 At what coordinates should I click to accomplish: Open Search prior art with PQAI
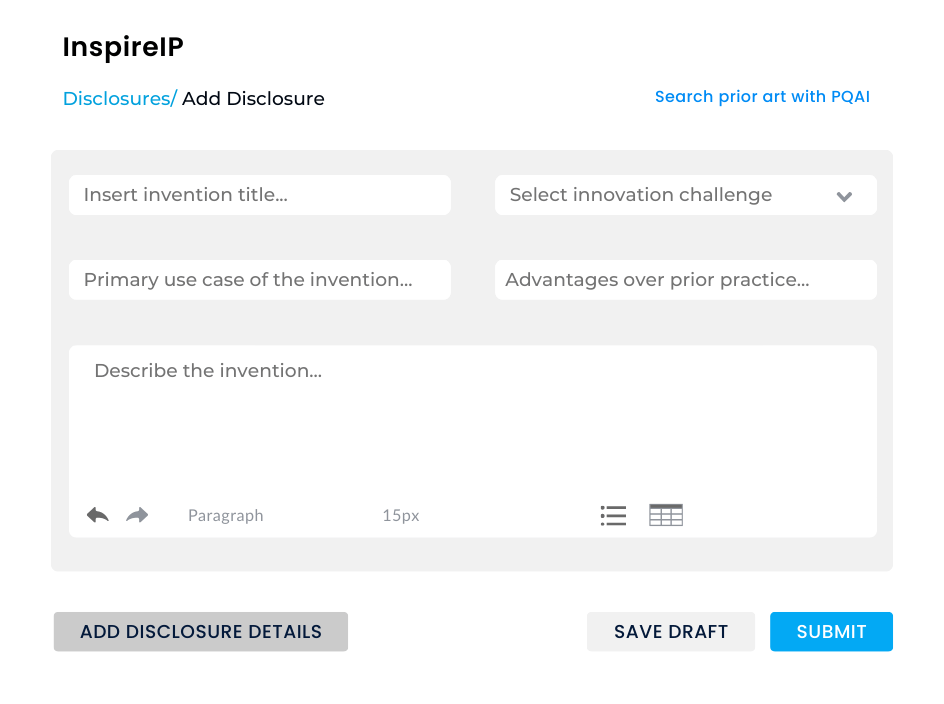[x=762, y=96]
